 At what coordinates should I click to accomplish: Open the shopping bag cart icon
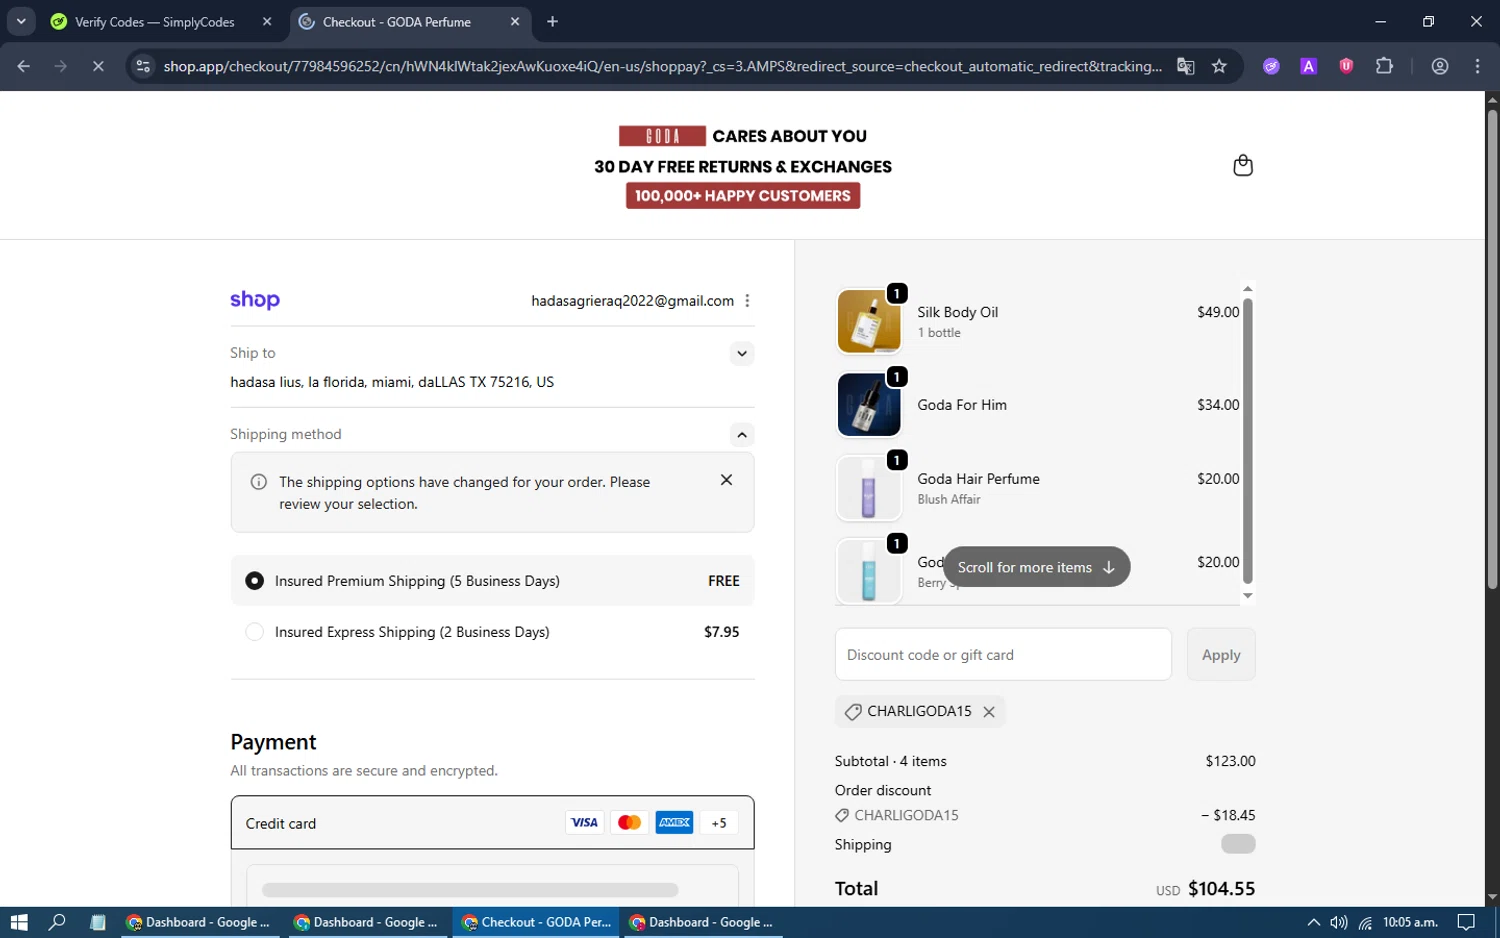[x=1243, y=165]
